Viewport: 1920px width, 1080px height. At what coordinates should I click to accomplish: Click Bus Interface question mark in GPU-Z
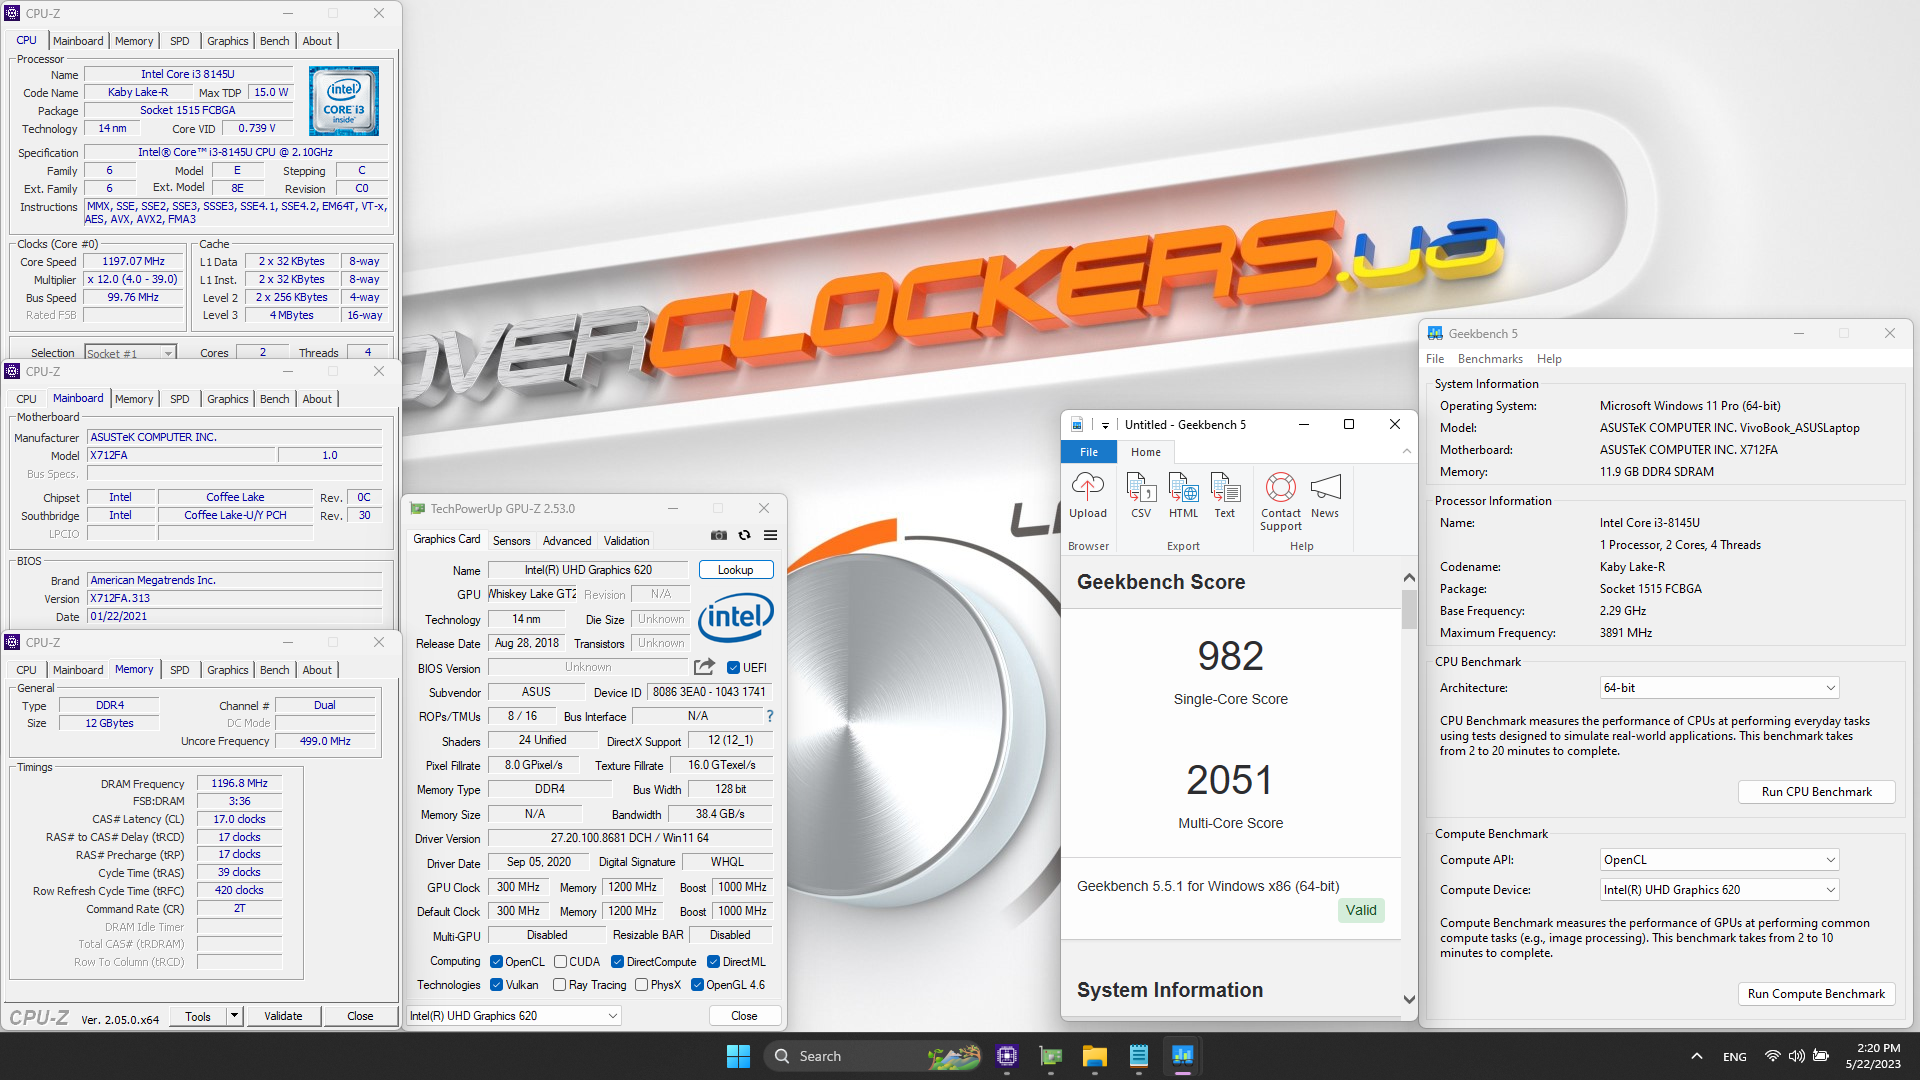pyautogui.click(x=769, y=716)
